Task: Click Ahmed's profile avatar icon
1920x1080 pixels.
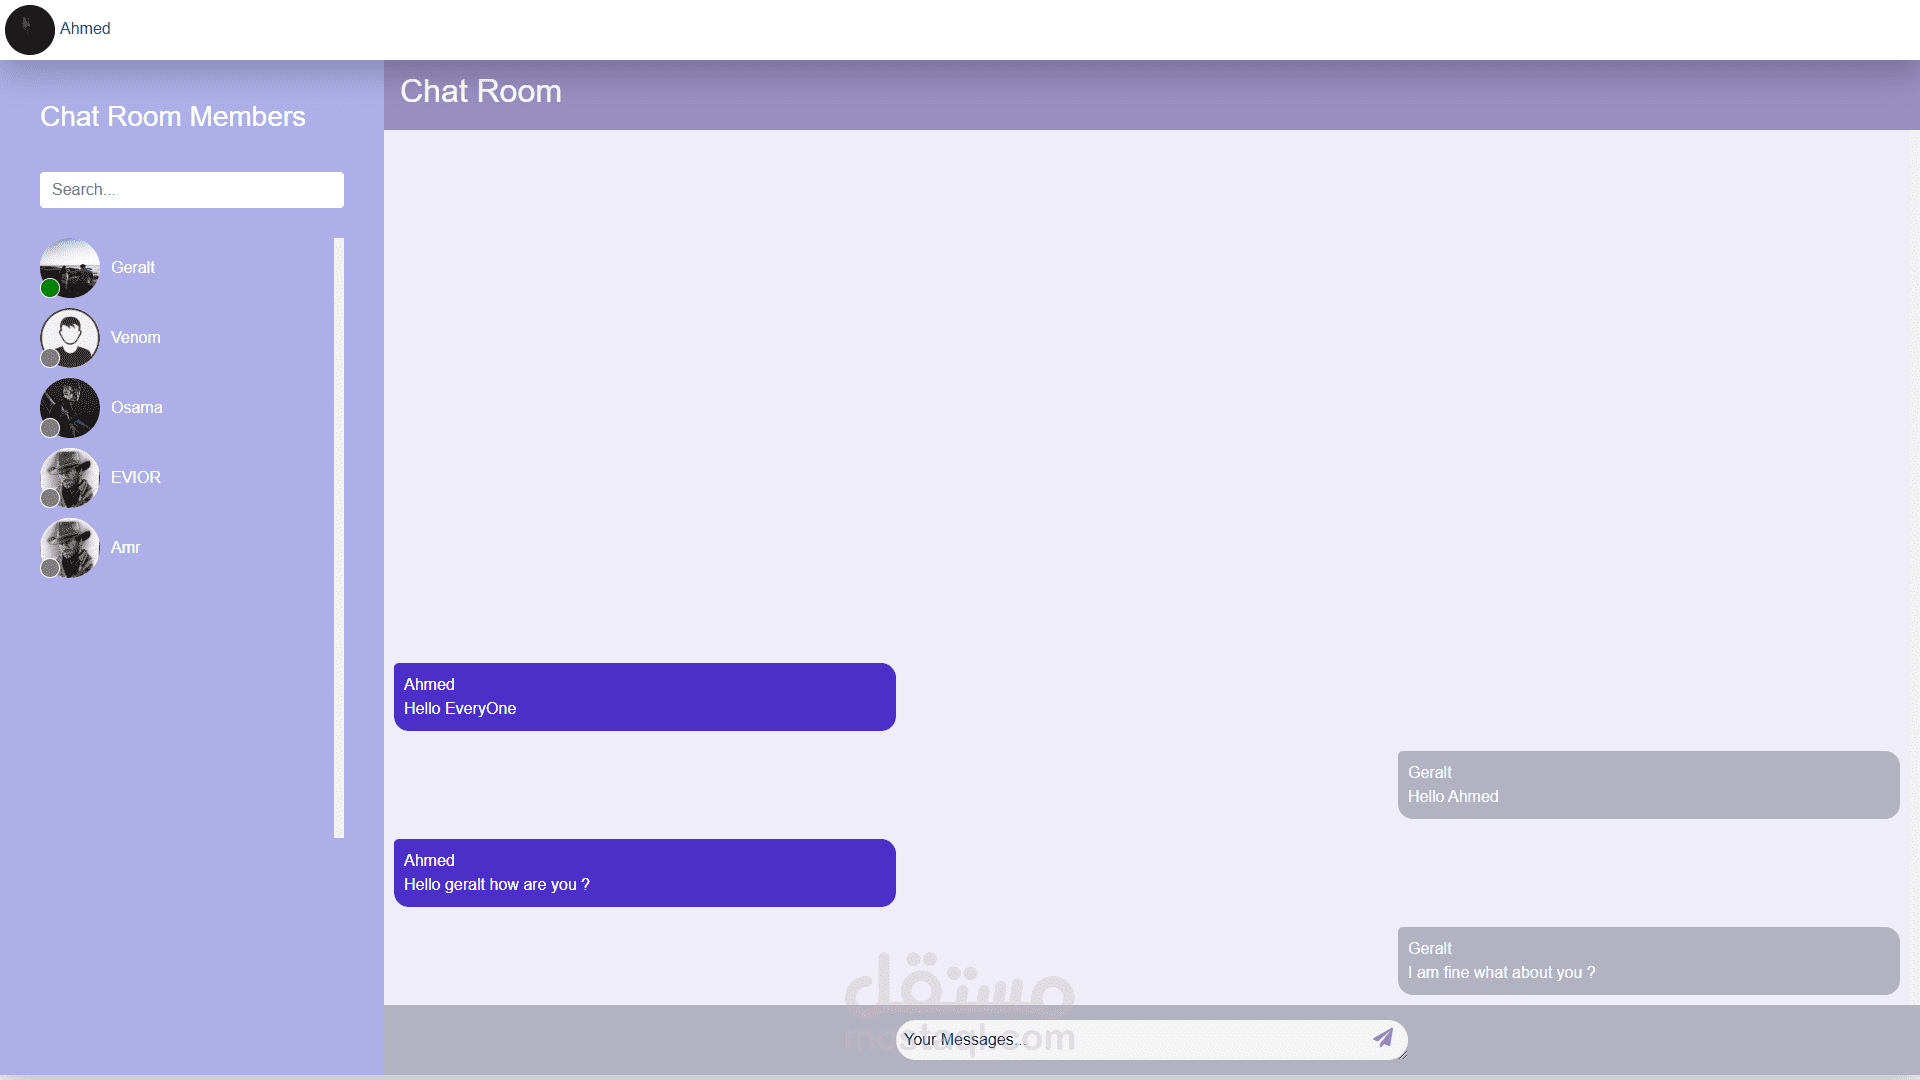Action: click(29, 29)
